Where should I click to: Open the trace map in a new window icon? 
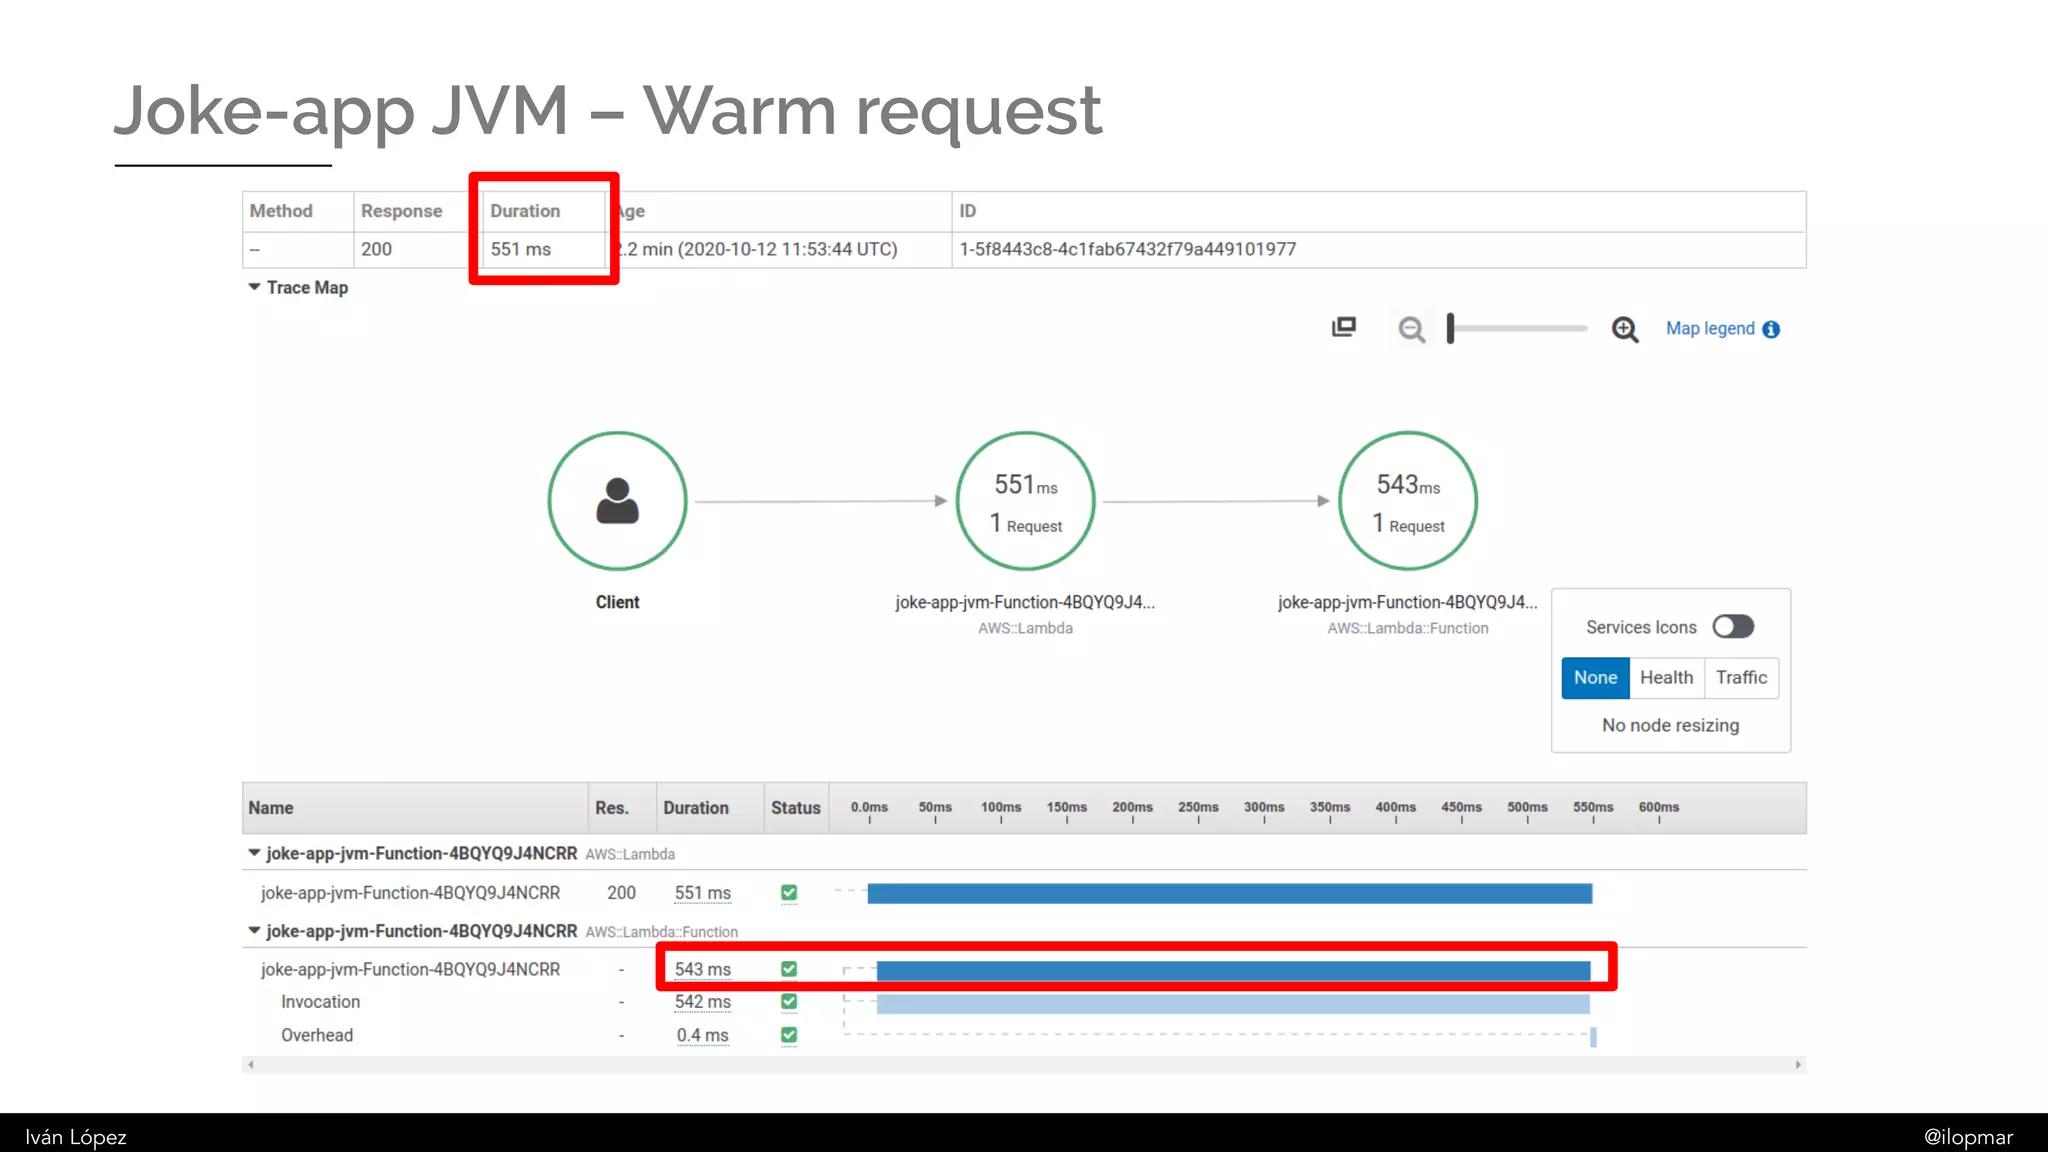click(x=1344, y=327)
